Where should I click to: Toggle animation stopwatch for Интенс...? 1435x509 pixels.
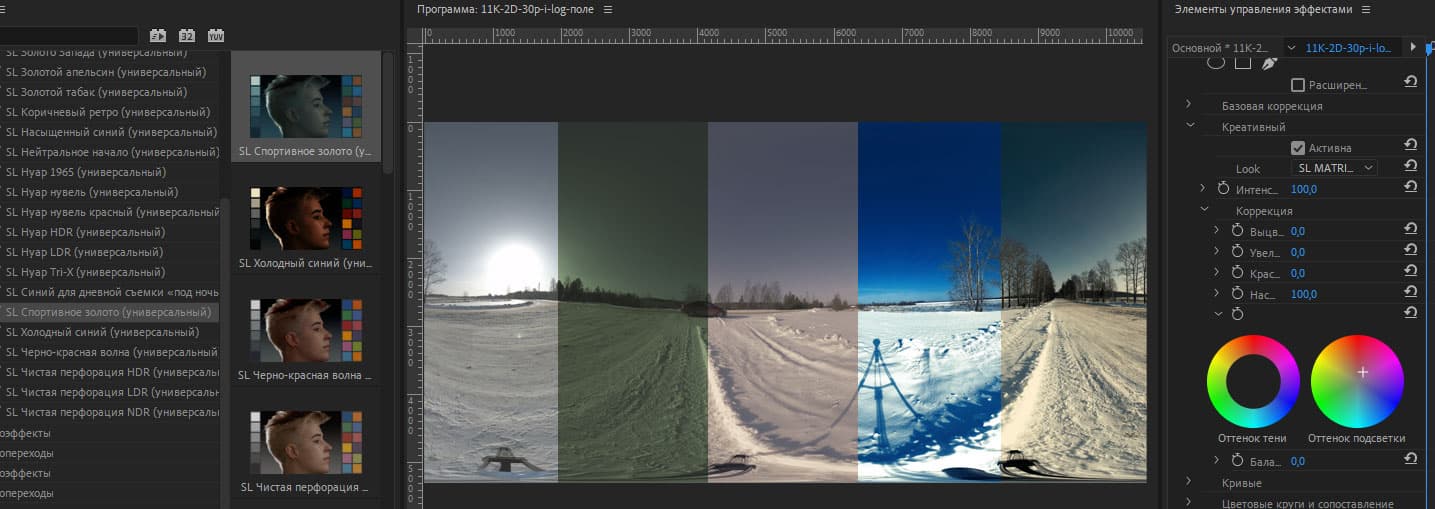click(1224, 189)
